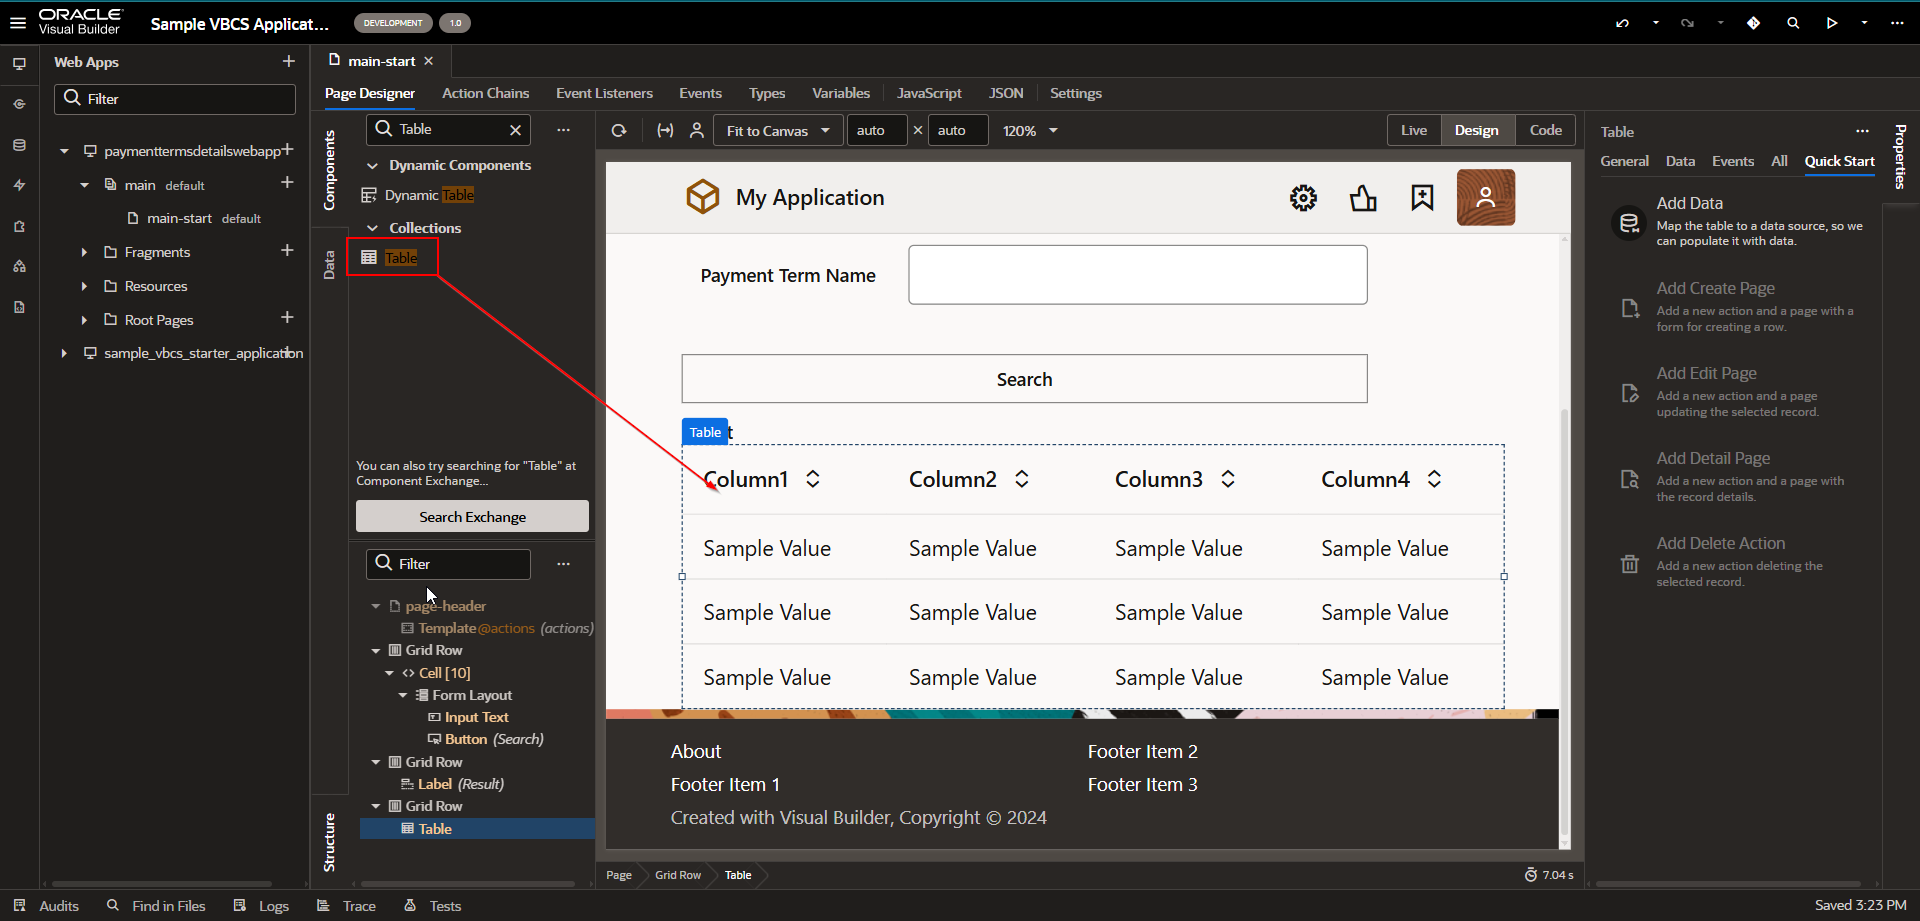Viewport: 1920px width, 921px height.
Task: Select Table node in structure tree
Action: pos(477,829)
